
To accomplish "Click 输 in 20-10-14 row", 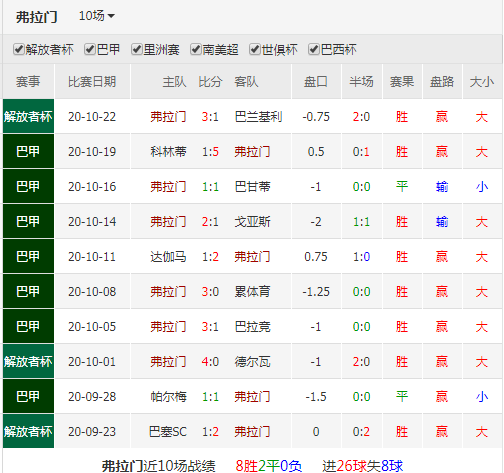I will (x=442, y=222).
